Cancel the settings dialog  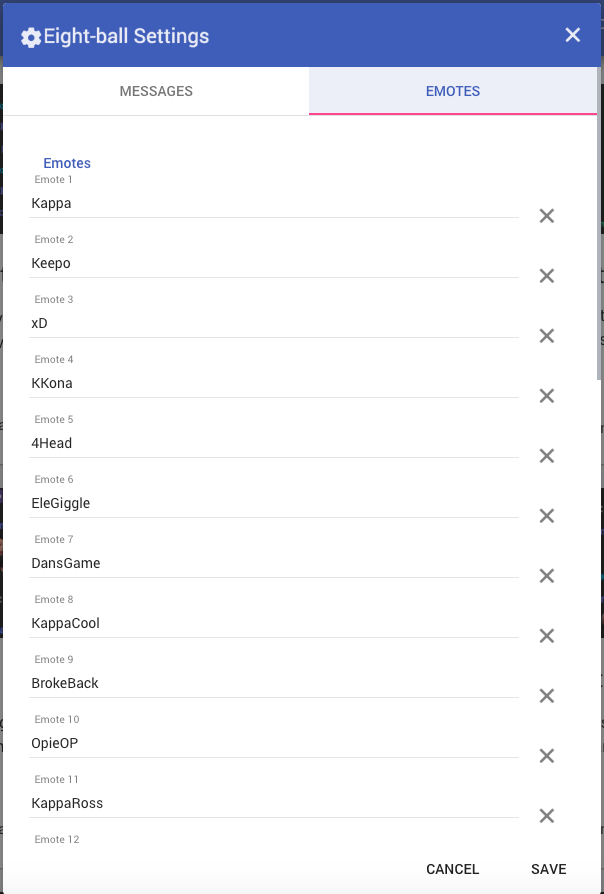pyautogui.click(x=452, y=869)
